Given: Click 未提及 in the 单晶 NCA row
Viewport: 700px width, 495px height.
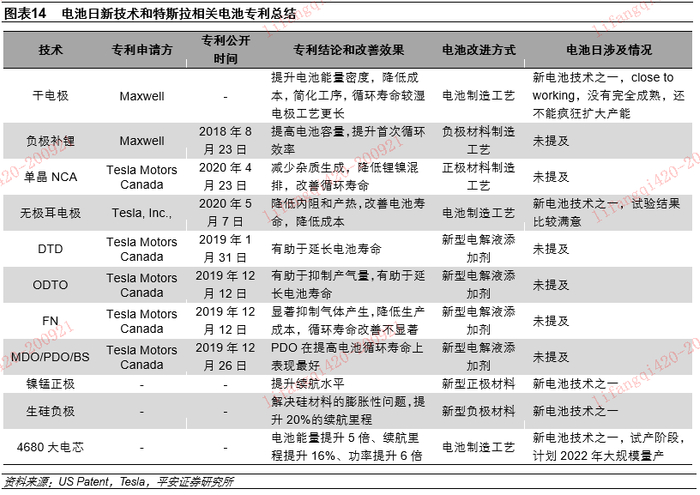Looking at the screenshot, I should pyautogui.click(x=551, y=177).
